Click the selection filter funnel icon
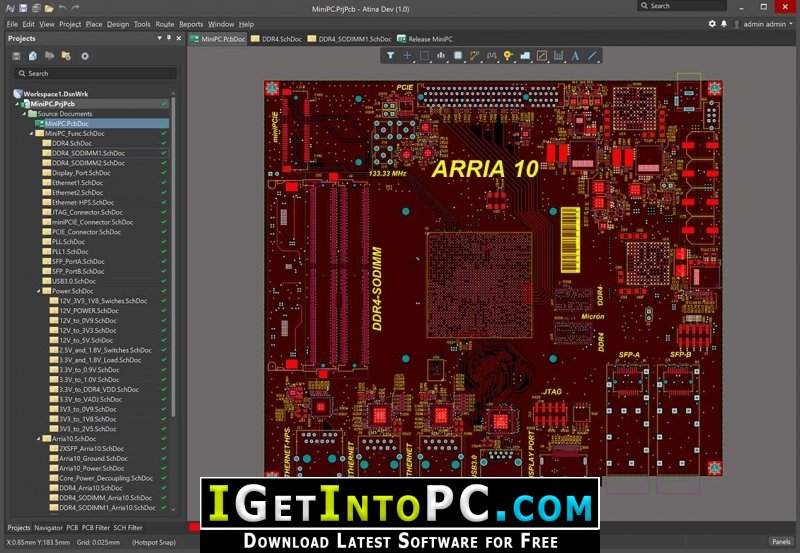The width and height of the screenshot is (800, 553). coord(390,56)
